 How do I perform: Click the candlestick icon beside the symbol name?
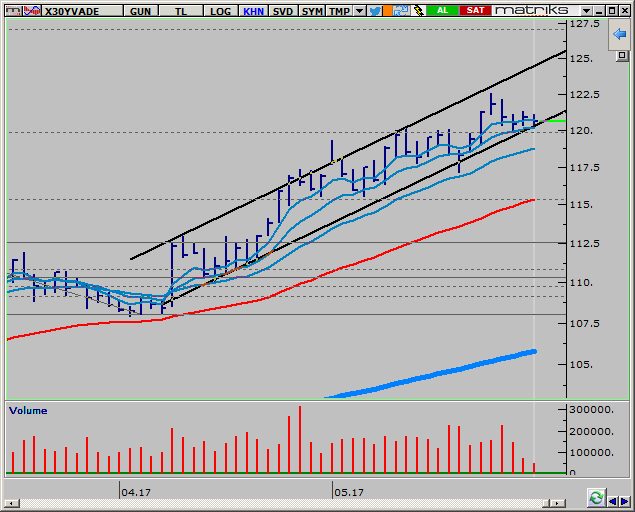(x=28, y=10)
